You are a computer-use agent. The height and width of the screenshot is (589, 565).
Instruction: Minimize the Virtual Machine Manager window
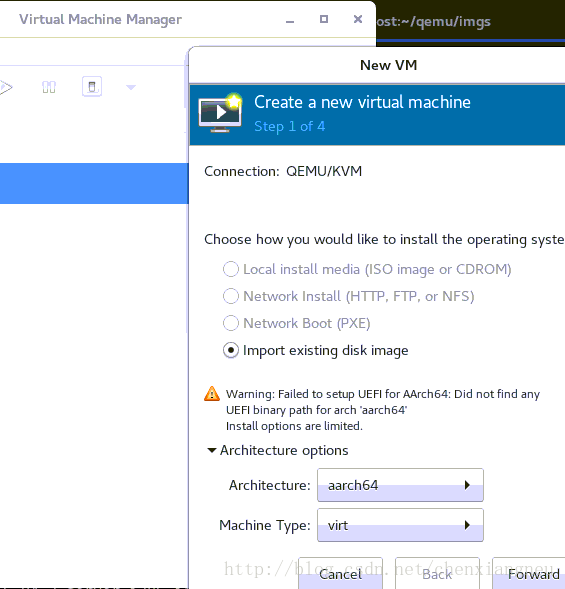[x=290, y=20]
